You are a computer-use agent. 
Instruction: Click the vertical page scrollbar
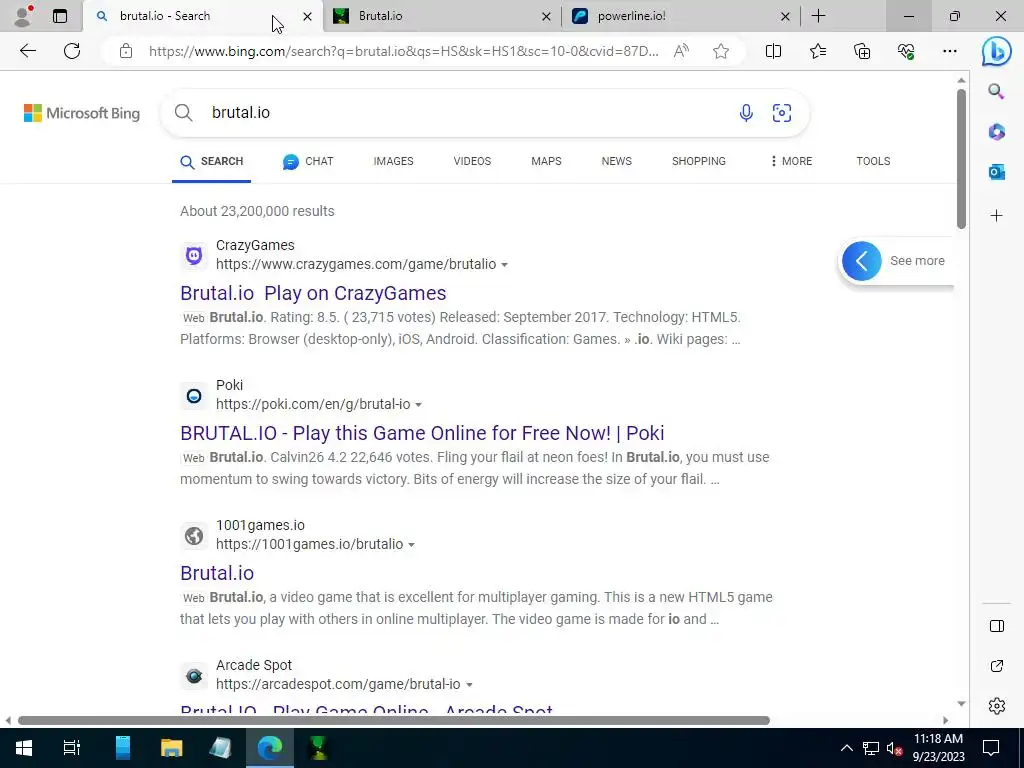pos(961,159)
